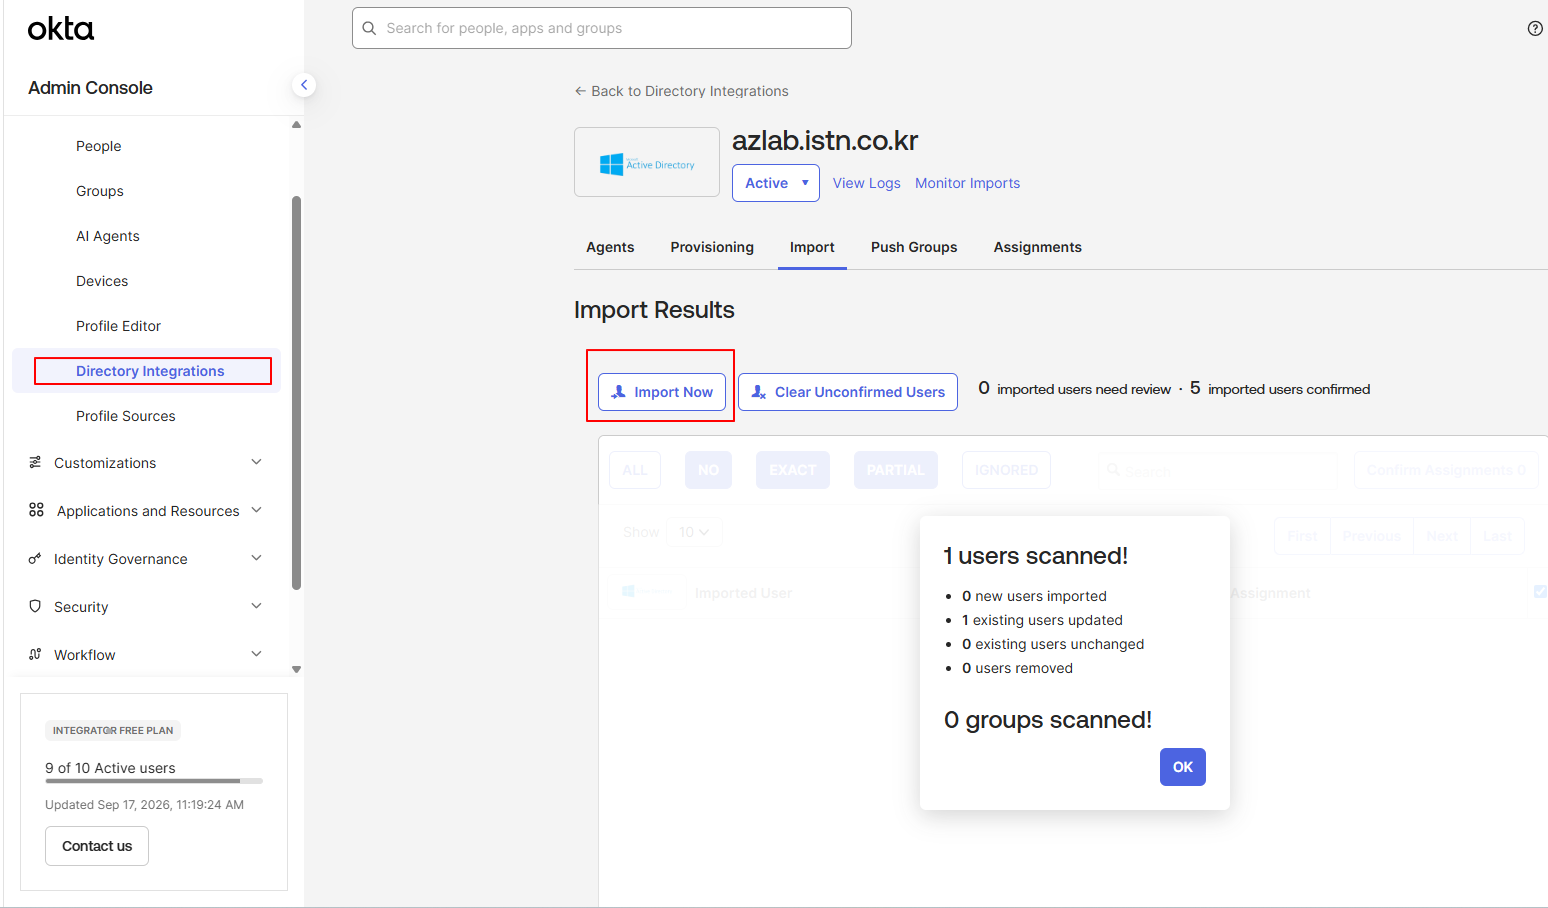Expand the Identity Governance section

tap(256, 558)
